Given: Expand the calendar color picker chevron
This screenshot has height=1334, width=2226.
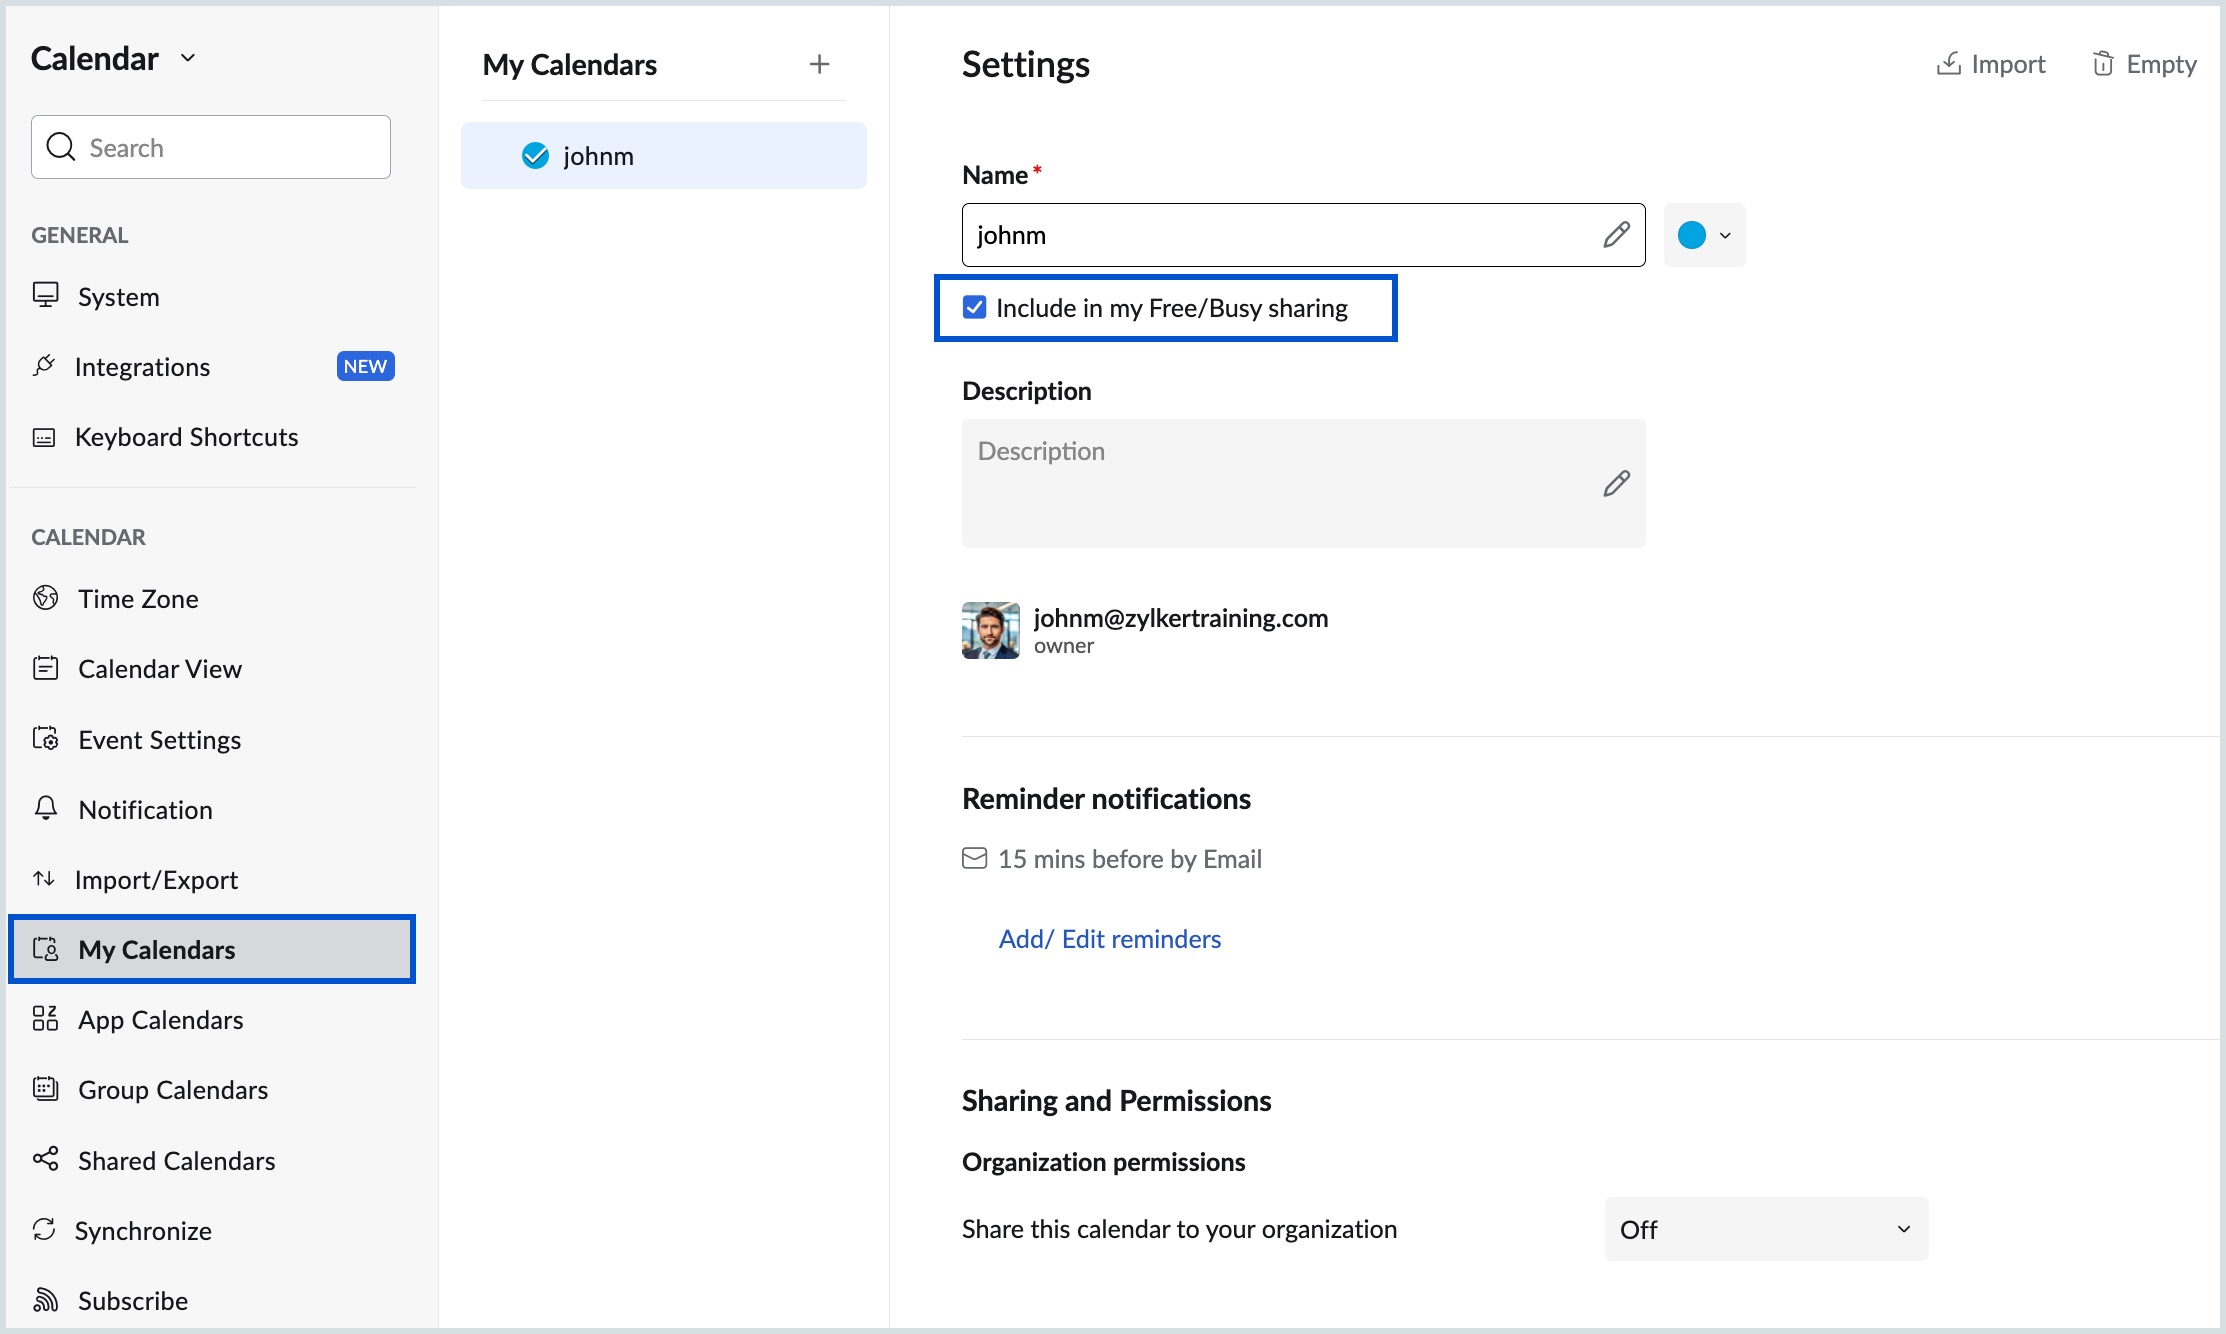Looking at the screenshot, I should (x=1724, y=235).
